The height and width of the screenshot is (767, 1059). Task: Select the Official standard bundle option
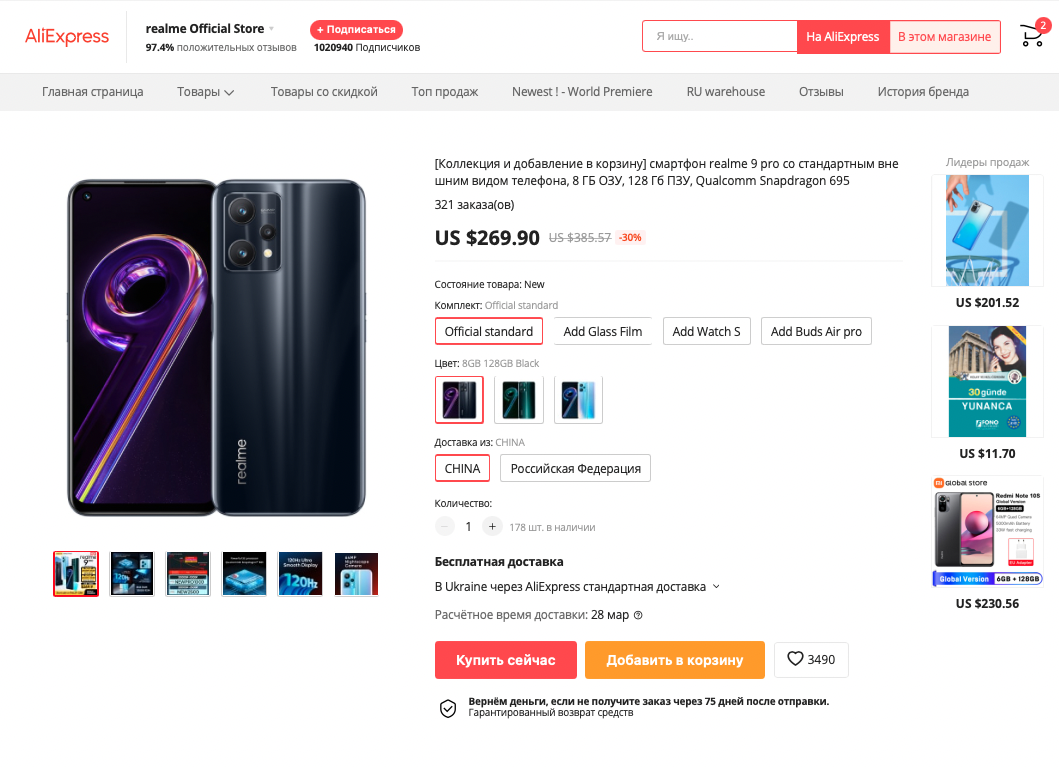pos(489,331)
